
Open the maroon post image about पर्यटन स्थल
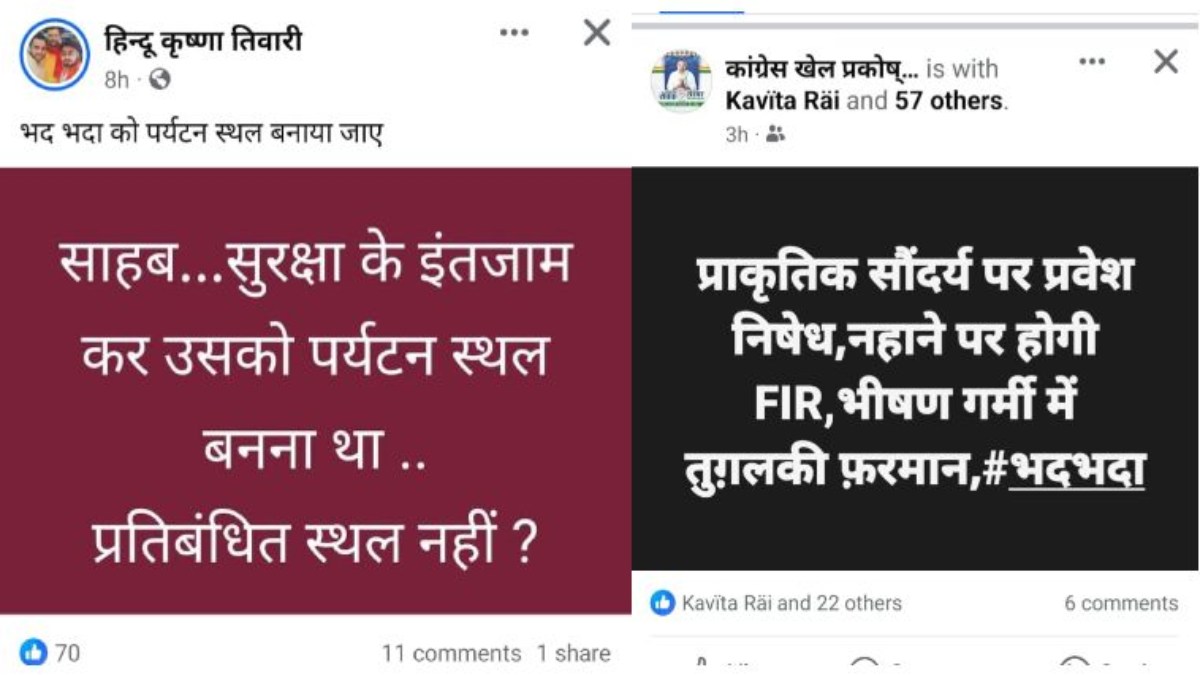(x=316, y=391)
